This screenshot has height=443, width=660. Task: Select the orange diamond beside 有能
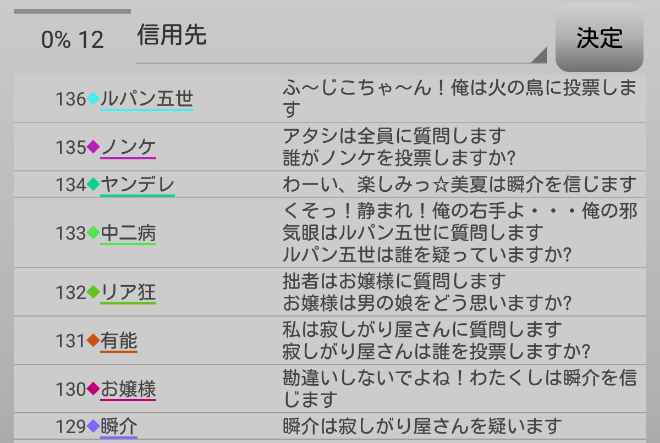93,341
